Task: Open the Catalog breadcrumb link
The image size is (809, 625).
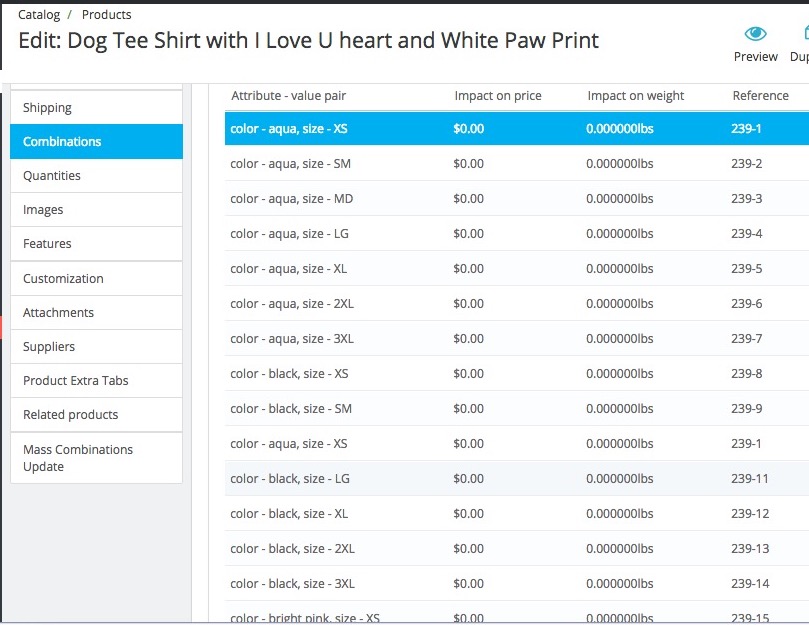Action: 39,14
